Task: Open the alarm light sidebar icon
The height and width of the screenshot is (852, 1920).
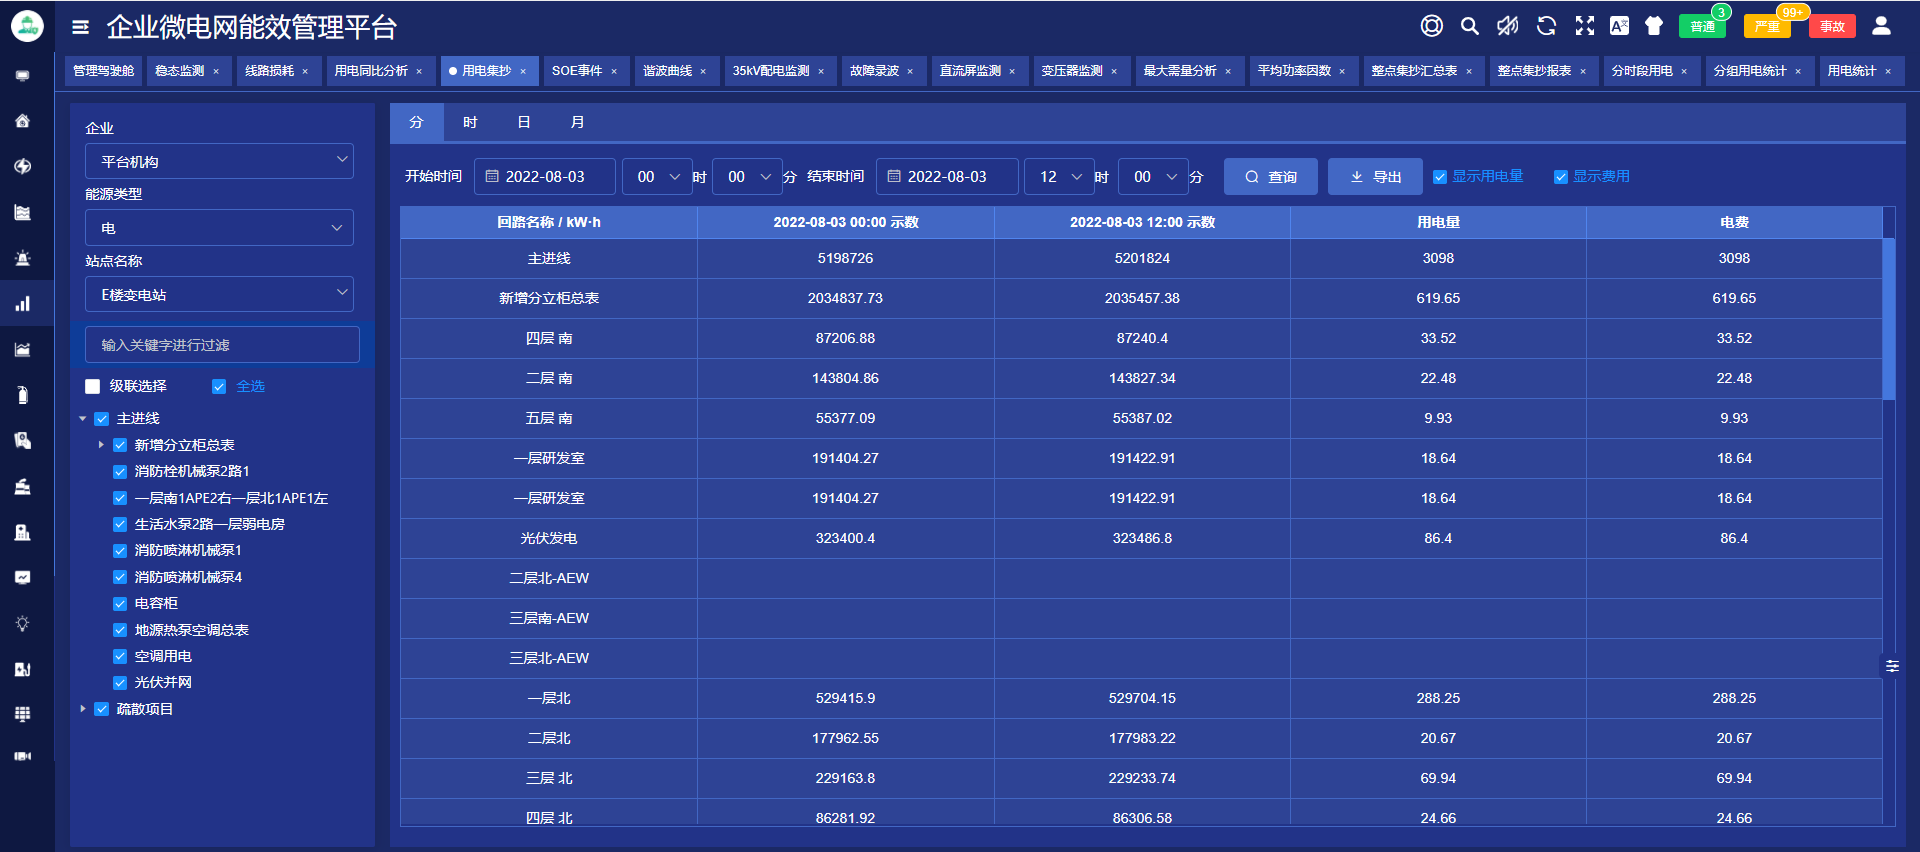Action: coord(22,258)
